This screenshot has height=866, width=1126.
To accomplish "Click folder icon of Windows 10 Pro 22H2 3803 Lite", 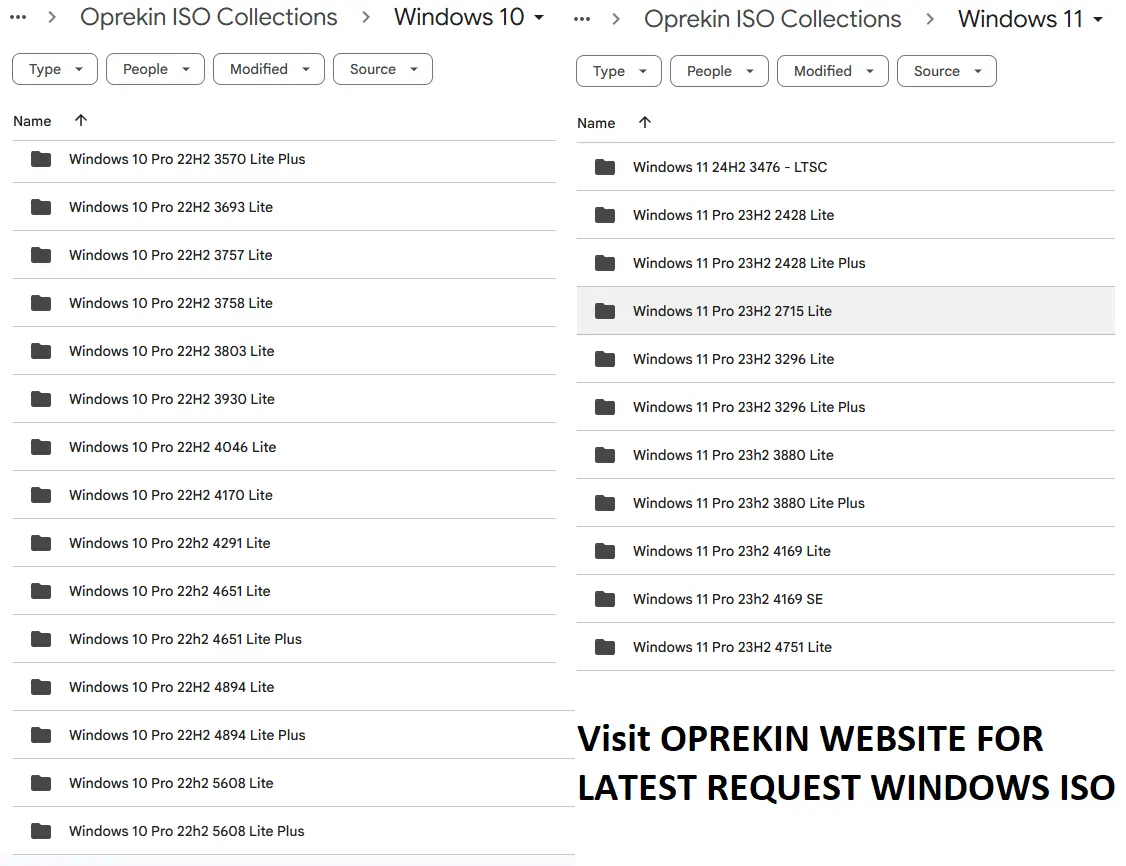I will point(41,351).
